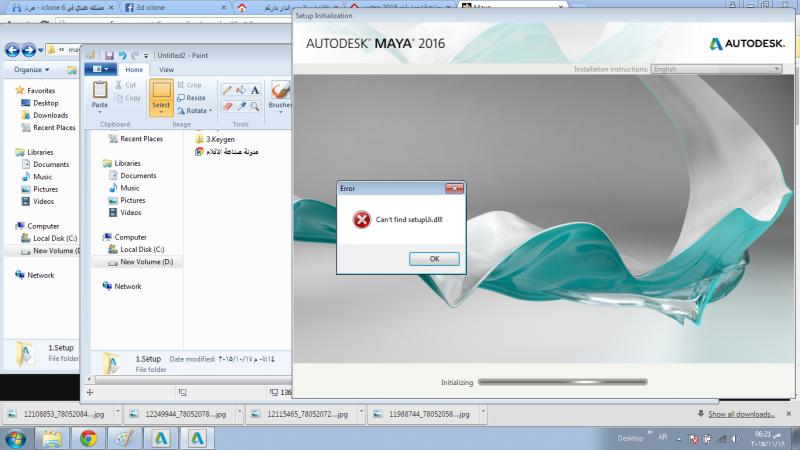Open the 12115465_78052072...jpg download
Viewport: 800px width, 450px height.
click(302, 414)
